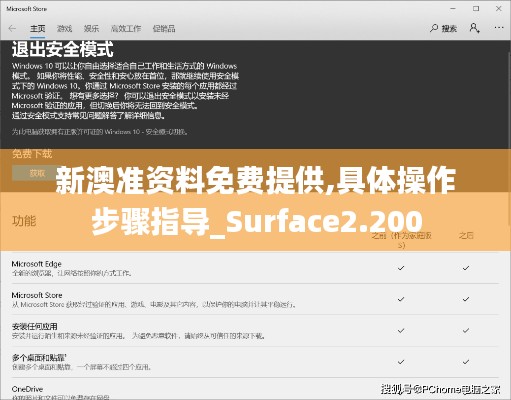Click the Microsoft Store row before-column checkmark
Screen dimensions: 511x400
401,299
